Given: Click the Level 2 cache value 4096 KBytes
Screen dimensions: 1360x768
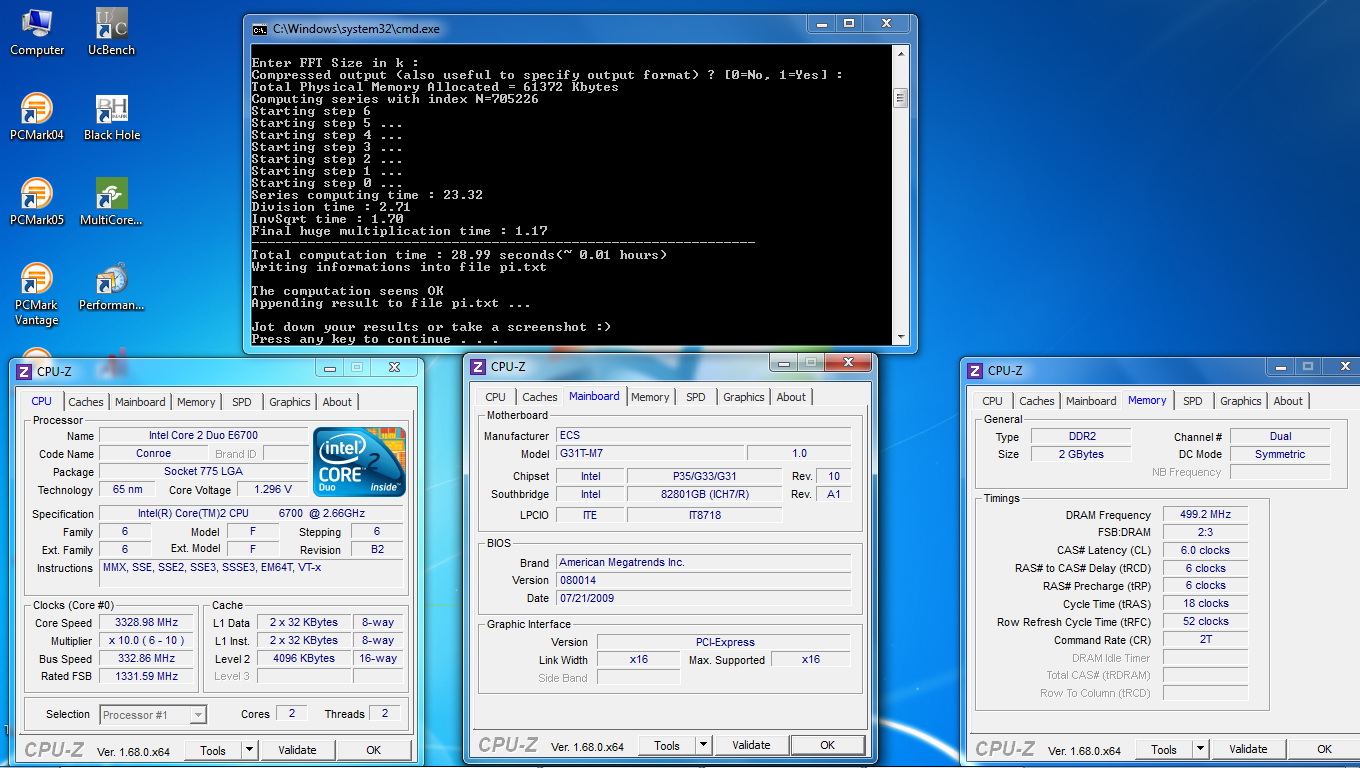Looking at the screenshot, I should tap(304, 658).
